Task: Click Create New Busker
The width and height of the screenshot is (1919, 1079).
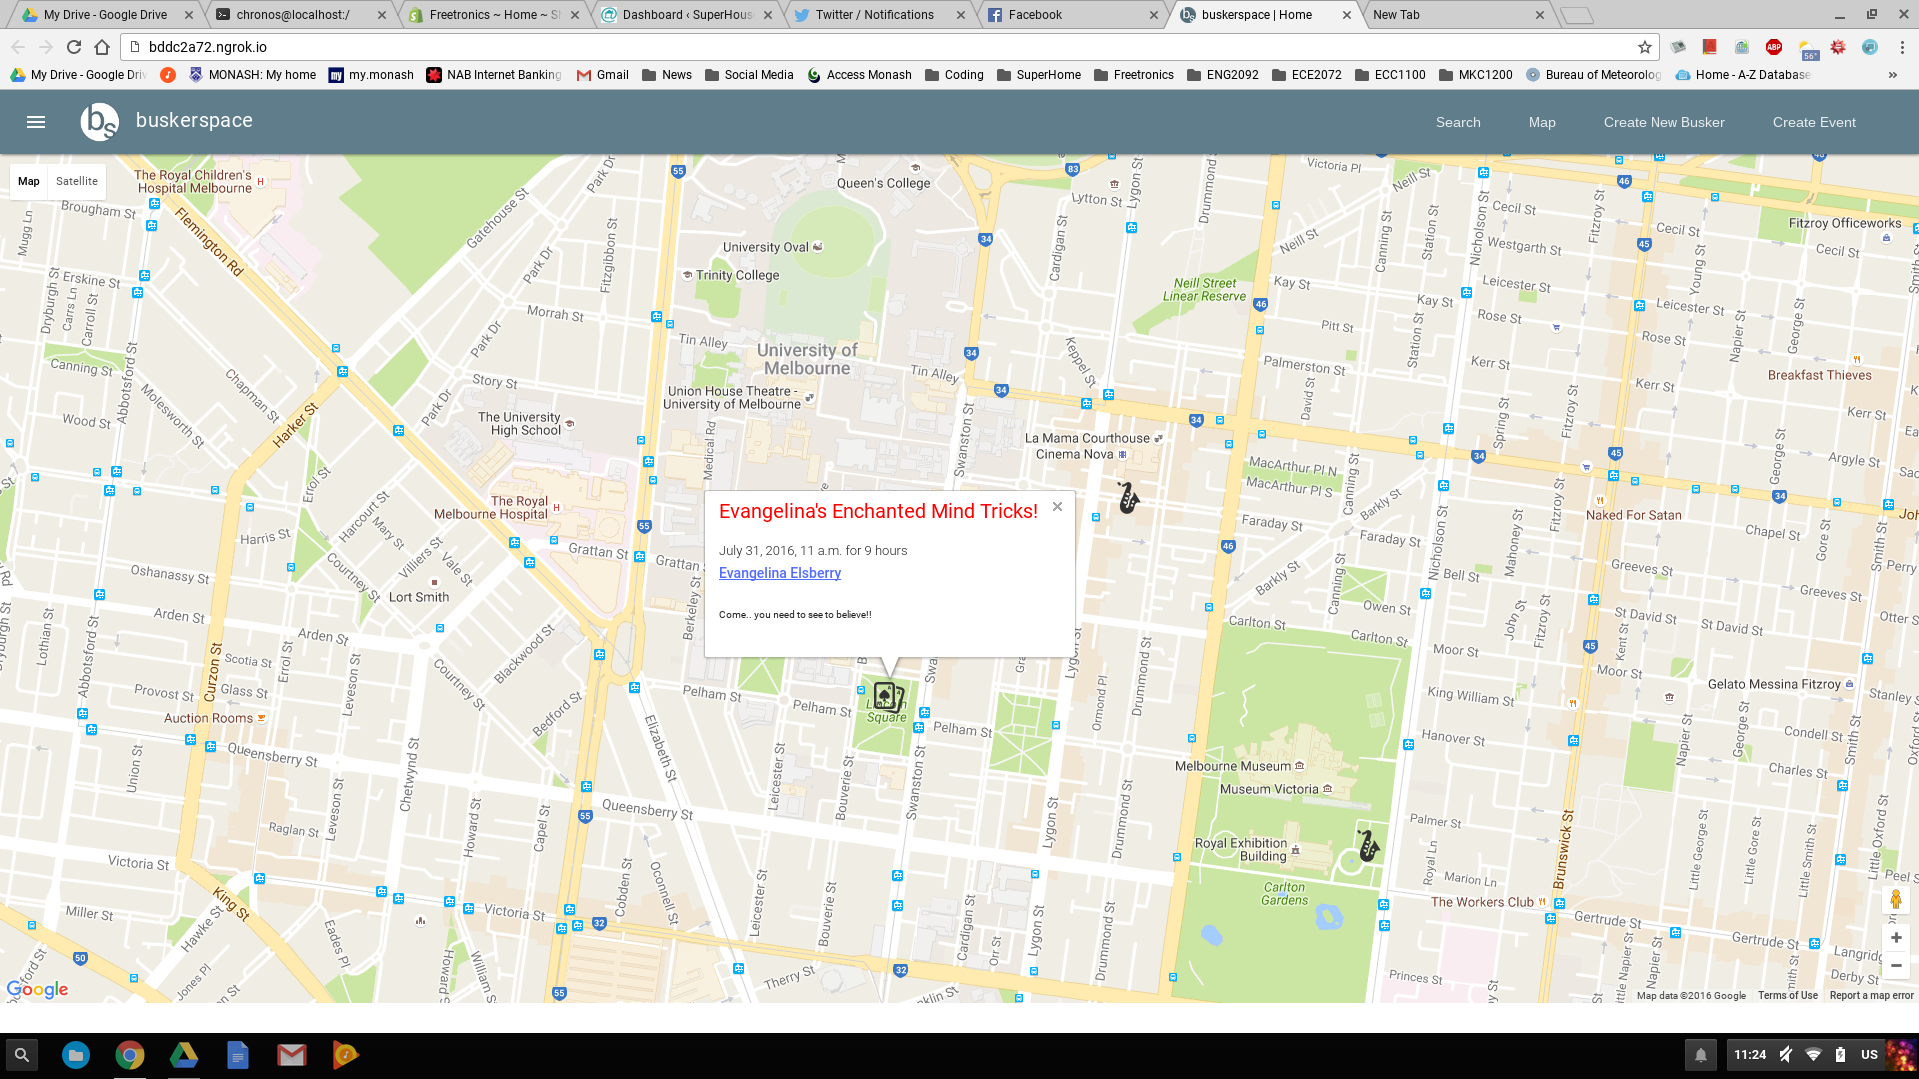Action: [x=1664, y=122]
